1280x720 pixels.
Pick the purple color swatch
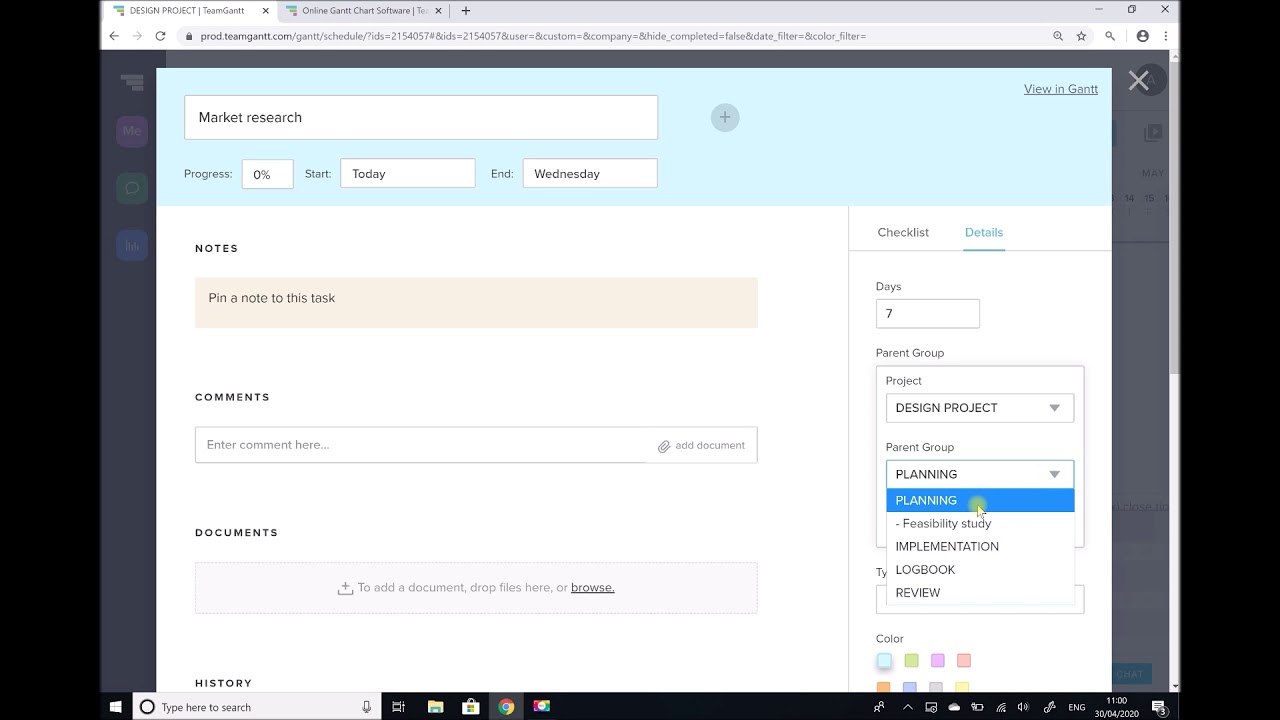point(937,661)
